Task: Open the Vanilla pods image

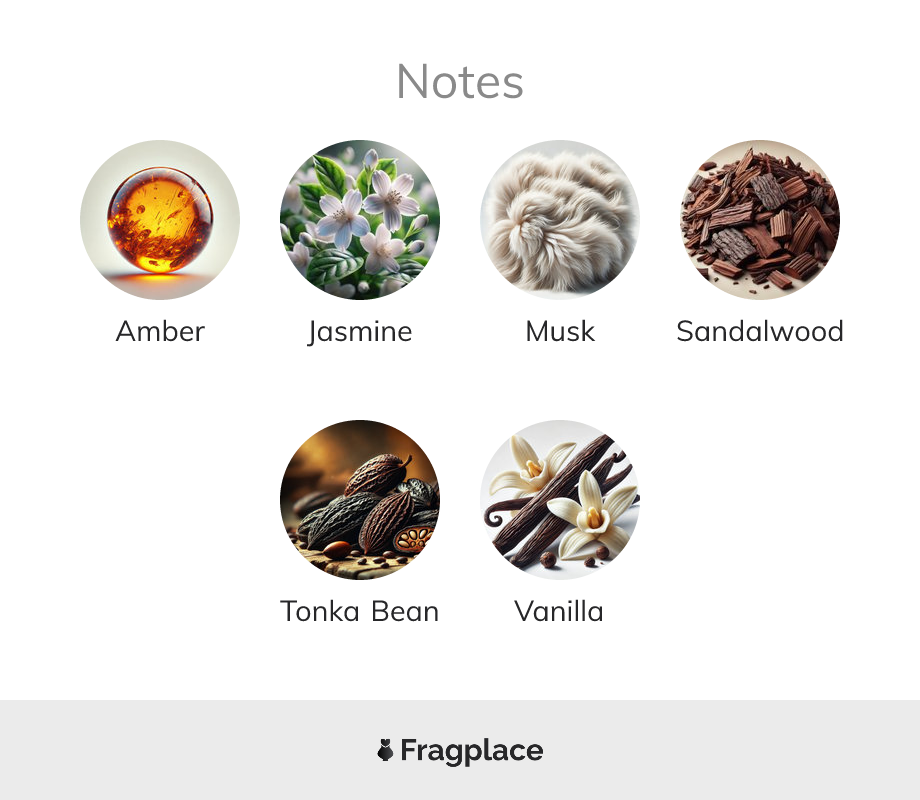Action: tap(560, 499)
